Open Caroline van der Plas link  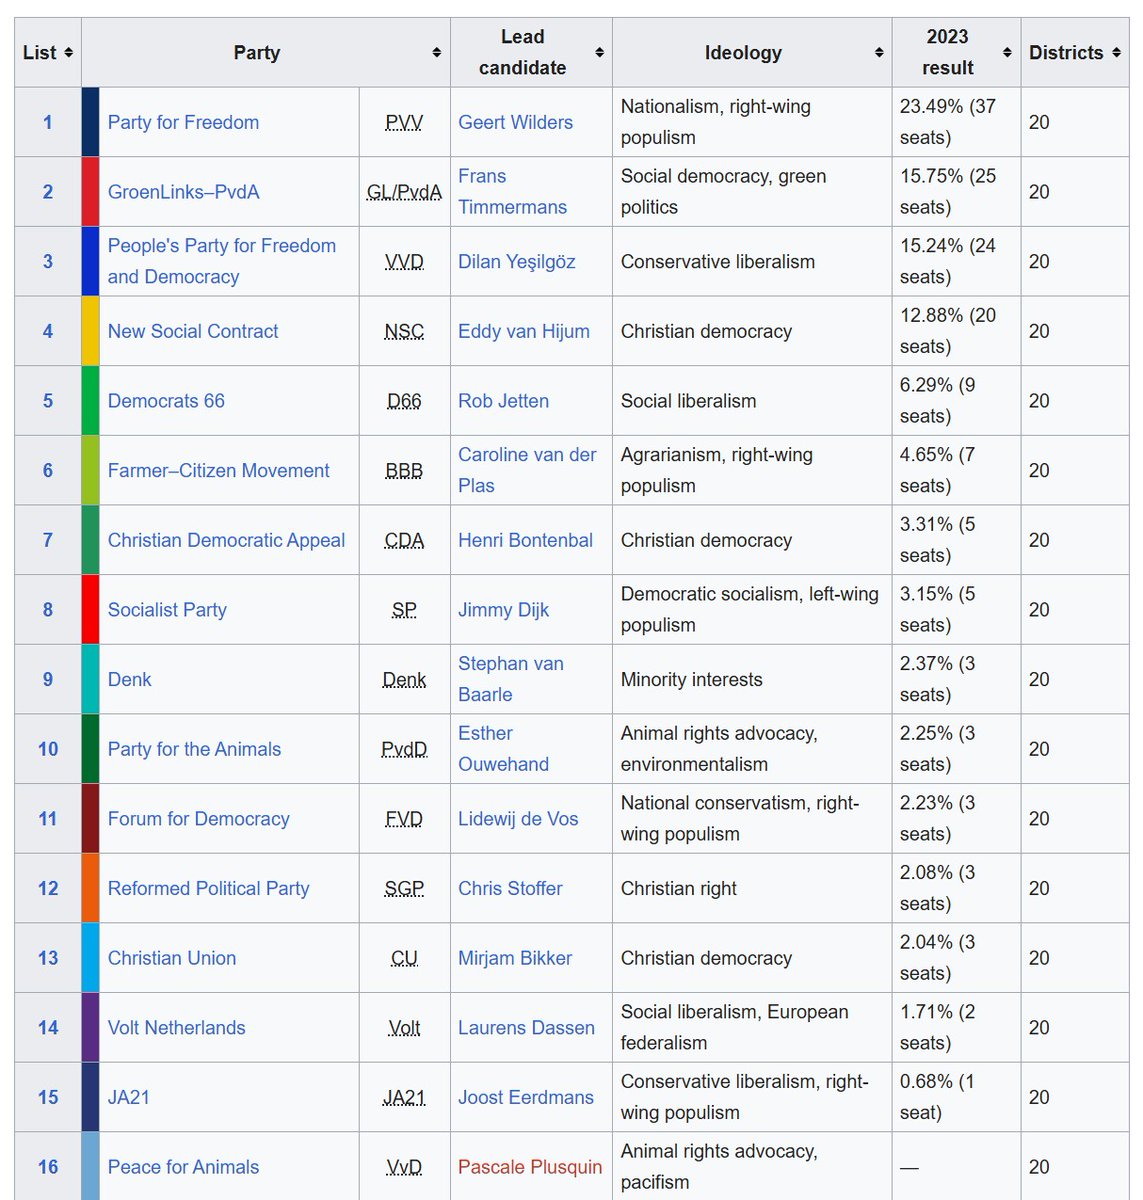tap(527, 470)
